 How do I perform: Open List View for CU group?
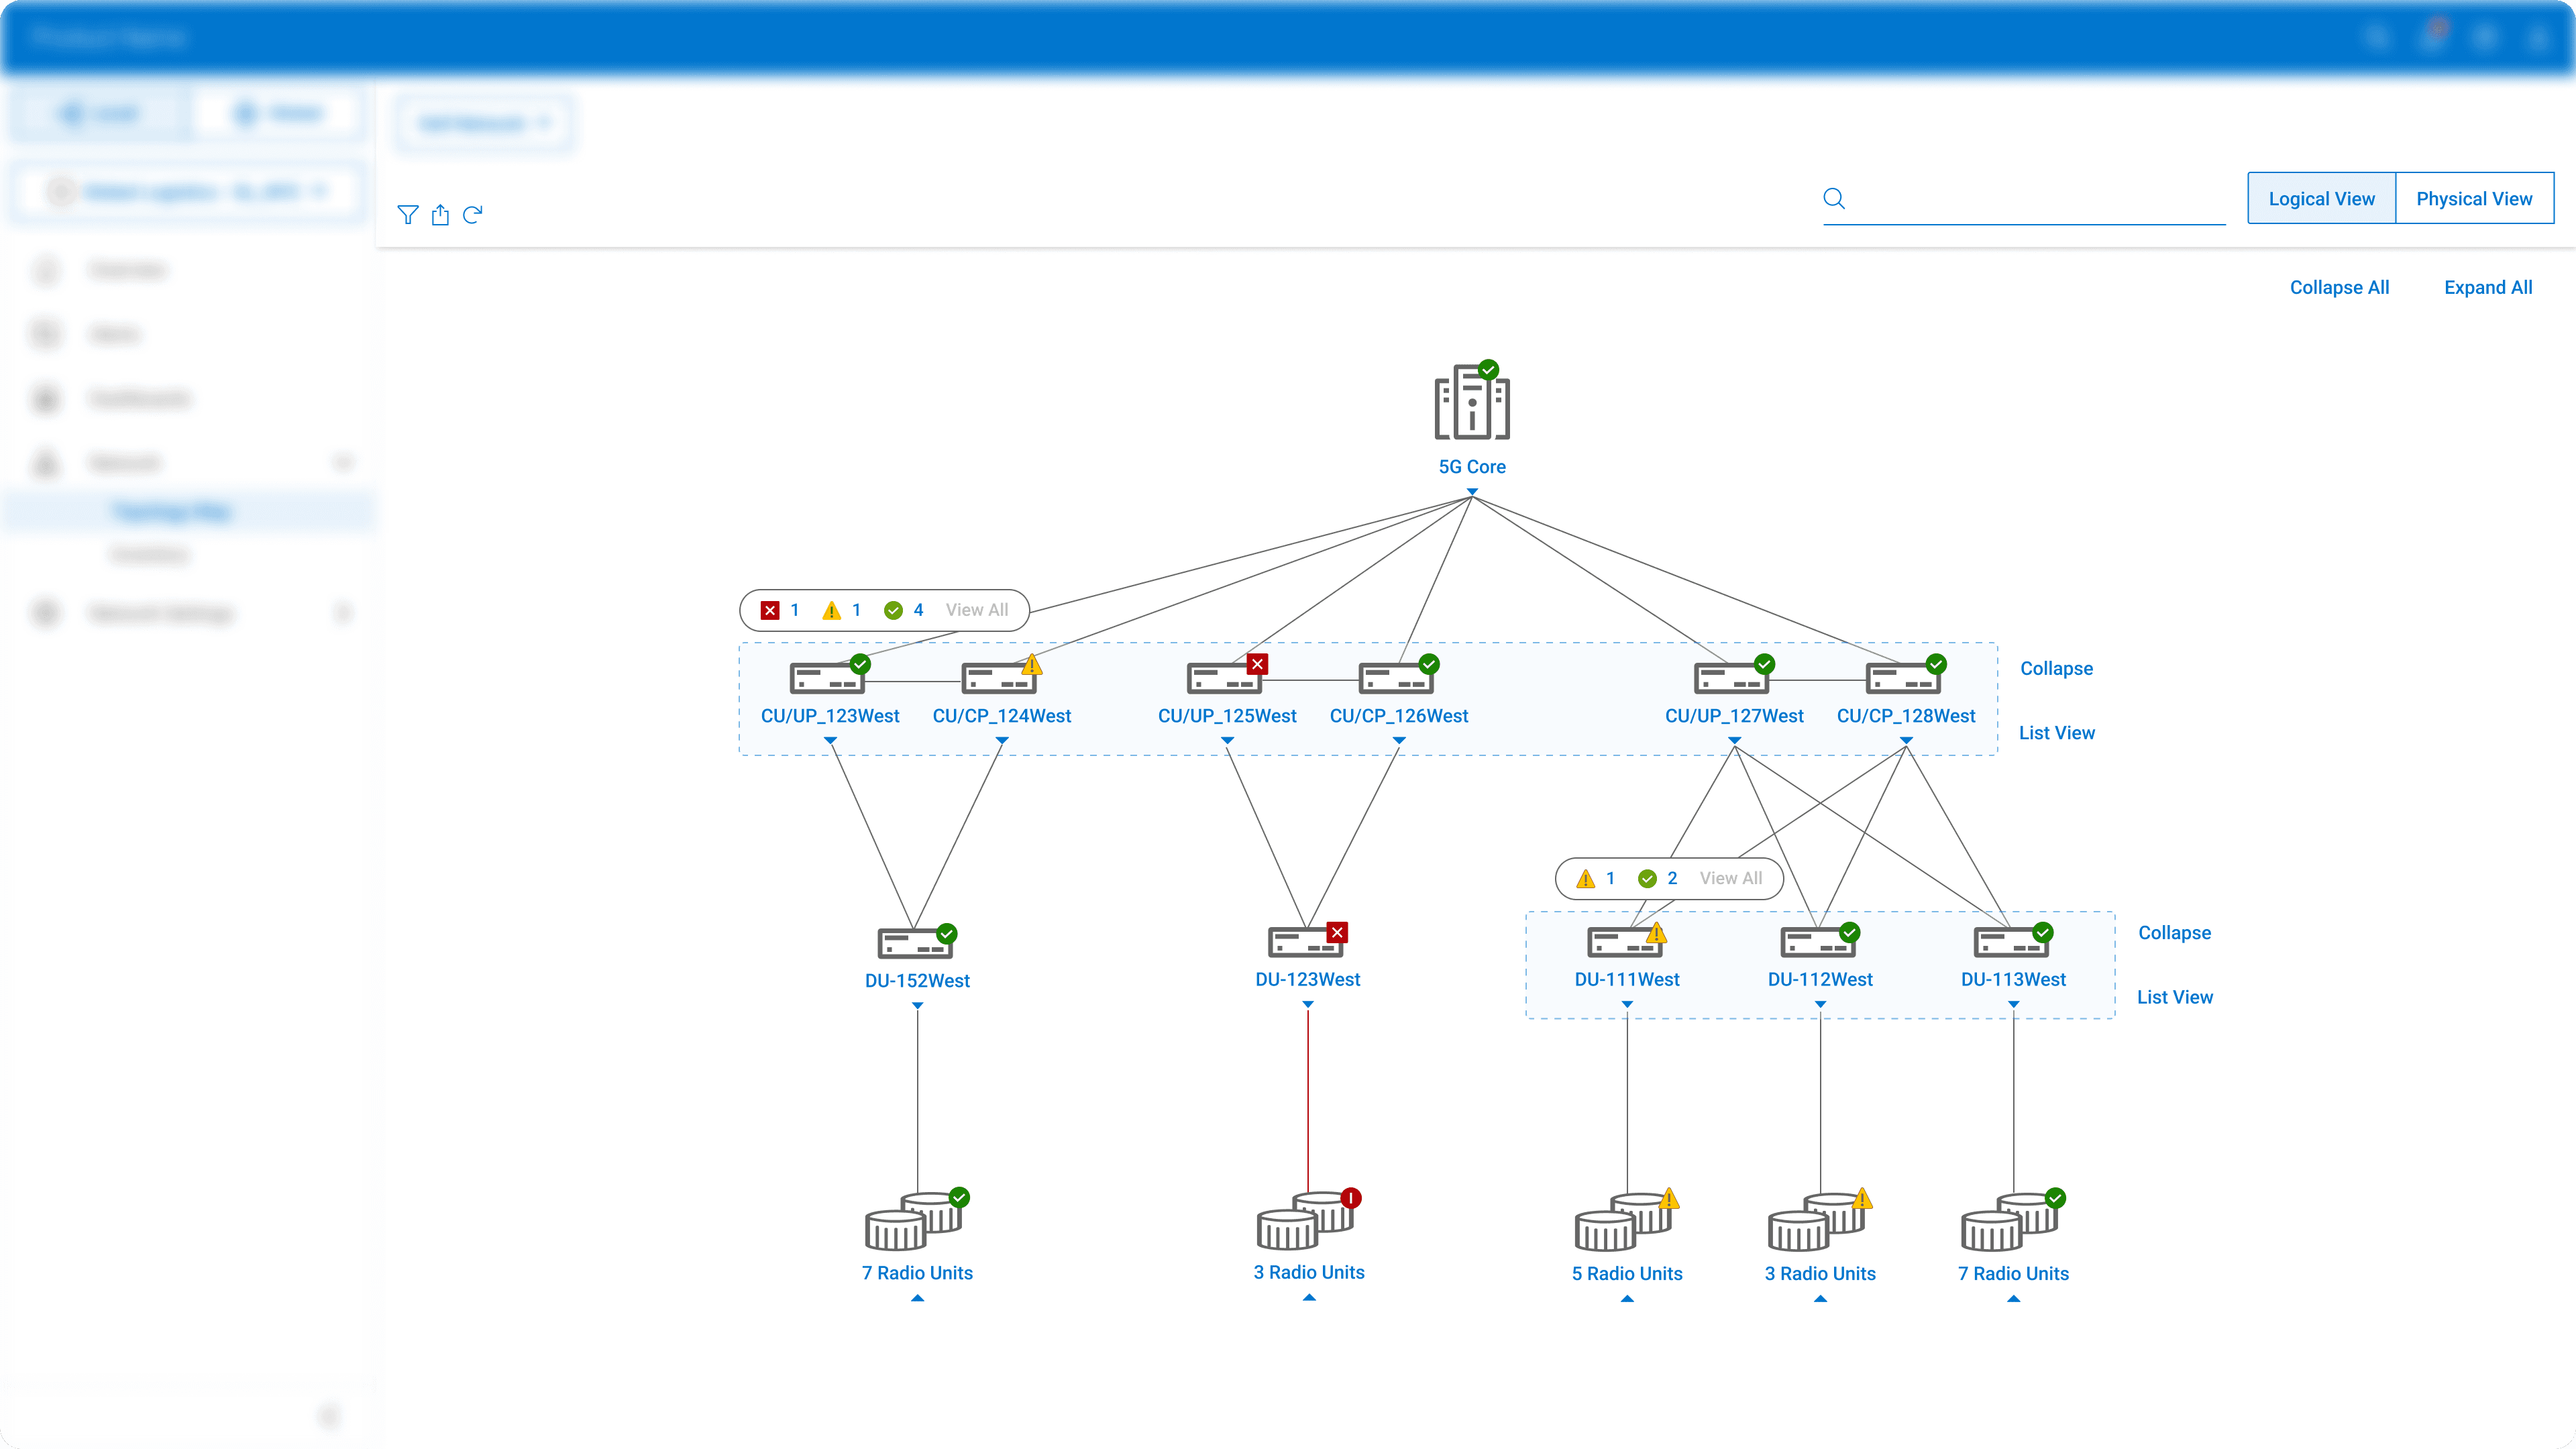2056,732
